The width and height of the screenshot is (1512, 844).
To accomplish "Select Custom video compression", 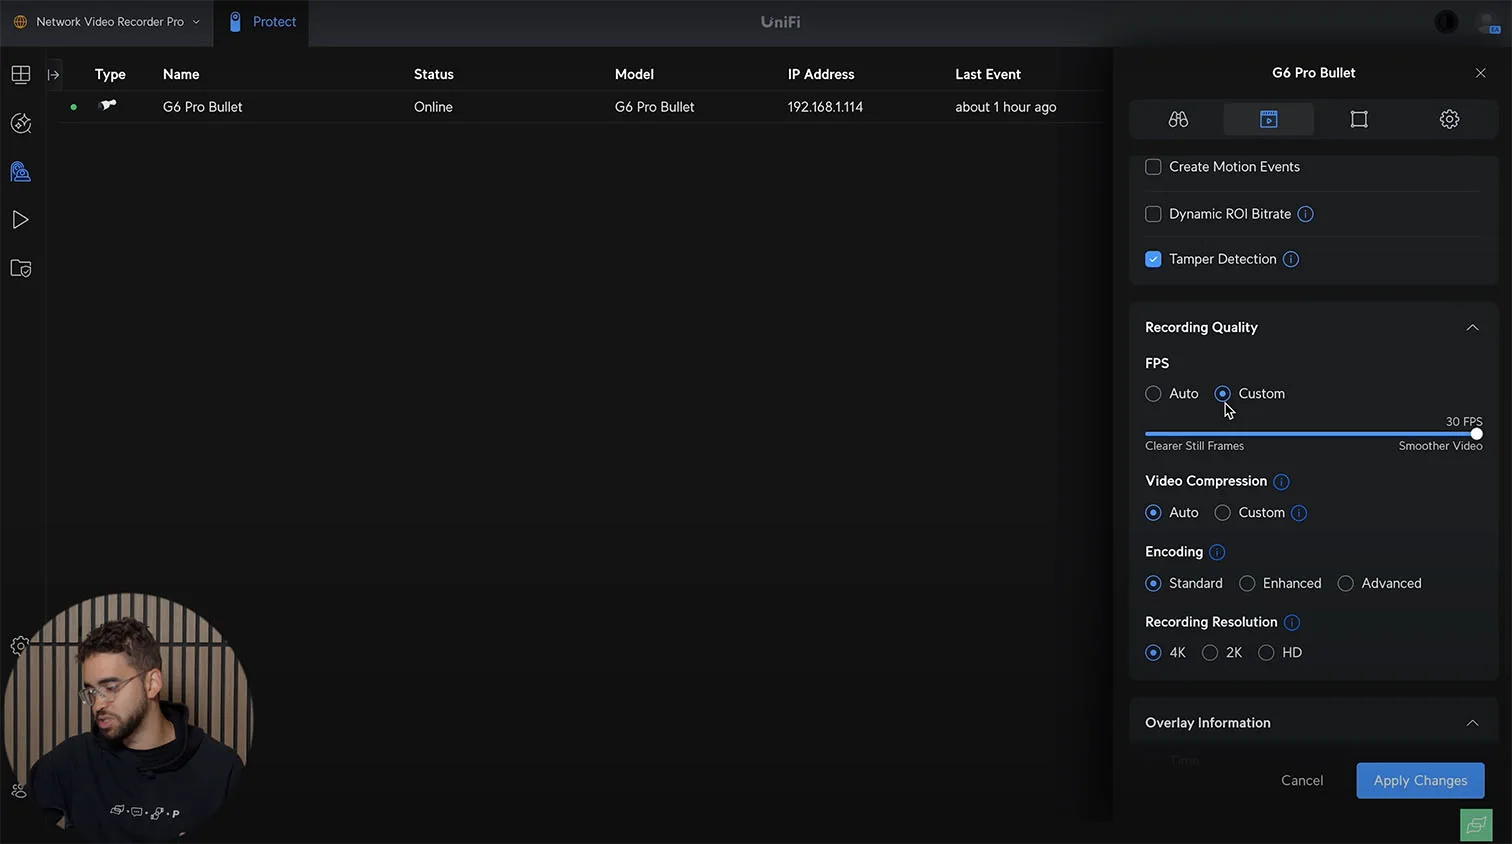I will (1222, 513).
